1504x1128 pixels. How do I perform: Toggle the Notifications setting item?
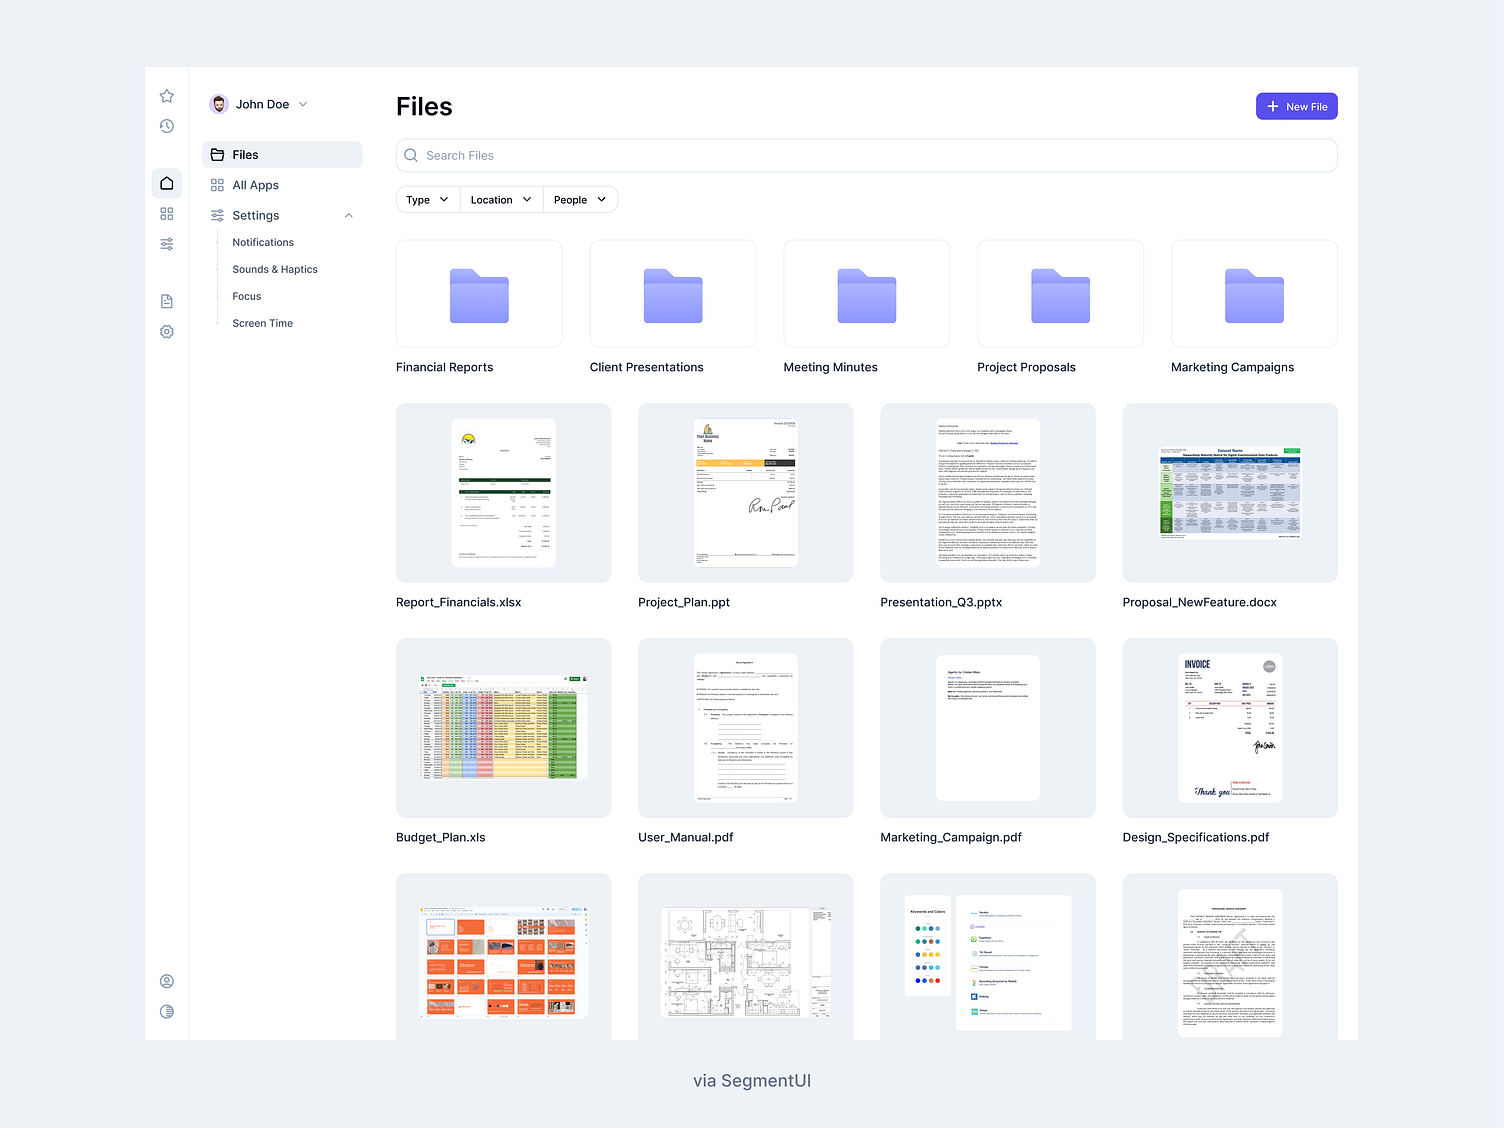(262, 242)
